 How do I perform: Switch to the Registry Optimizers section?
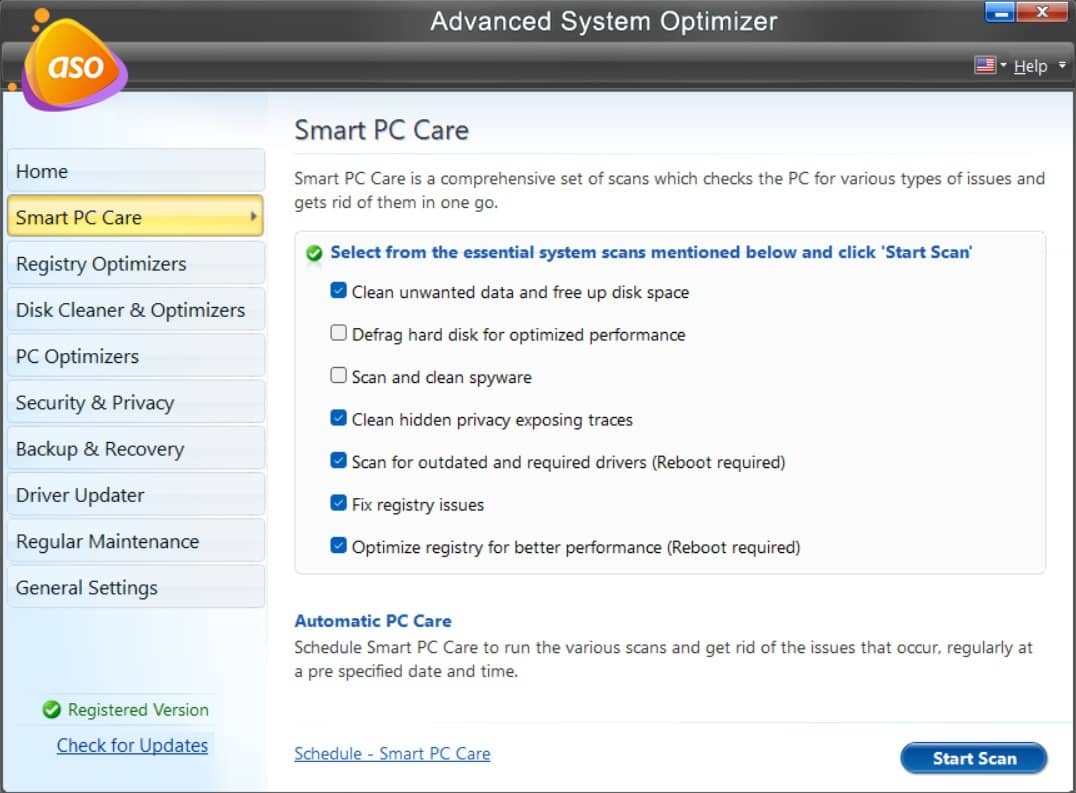pos(101,263)
